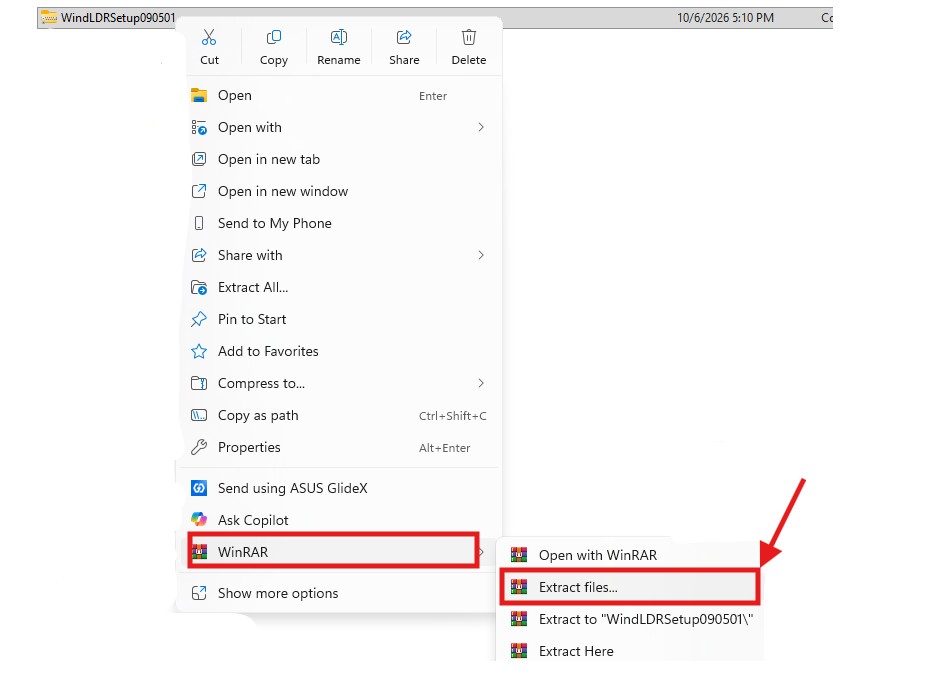Click the phone icon for Send to My Phone
Screen dimensions: 932x681
point(199,223)
